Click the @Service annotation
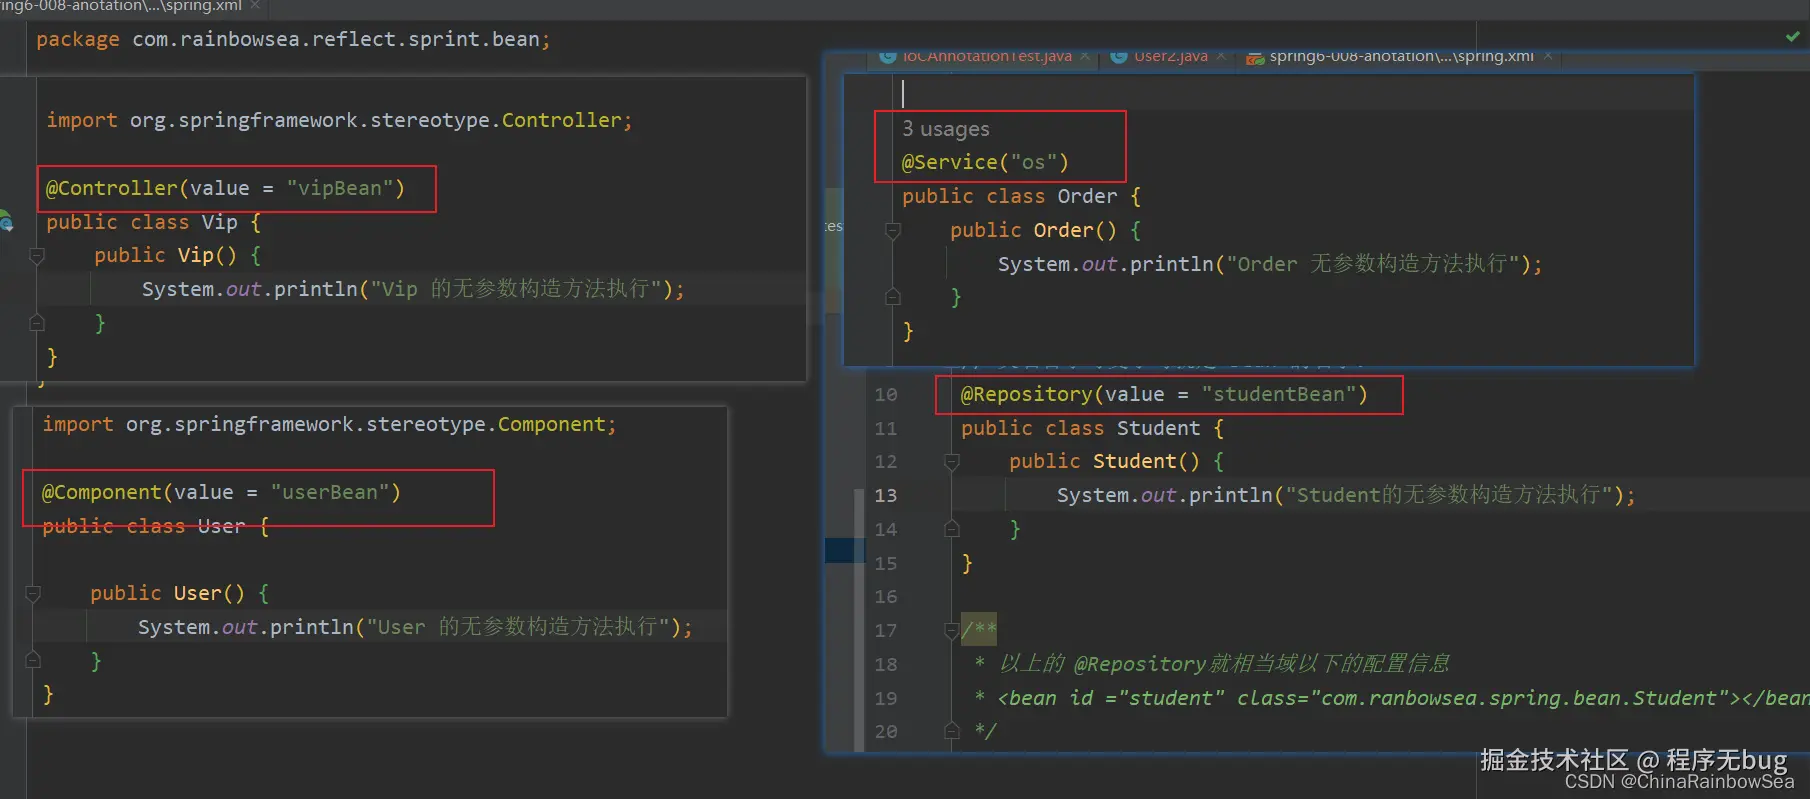1810x799 pixels. tap(949, 162)
